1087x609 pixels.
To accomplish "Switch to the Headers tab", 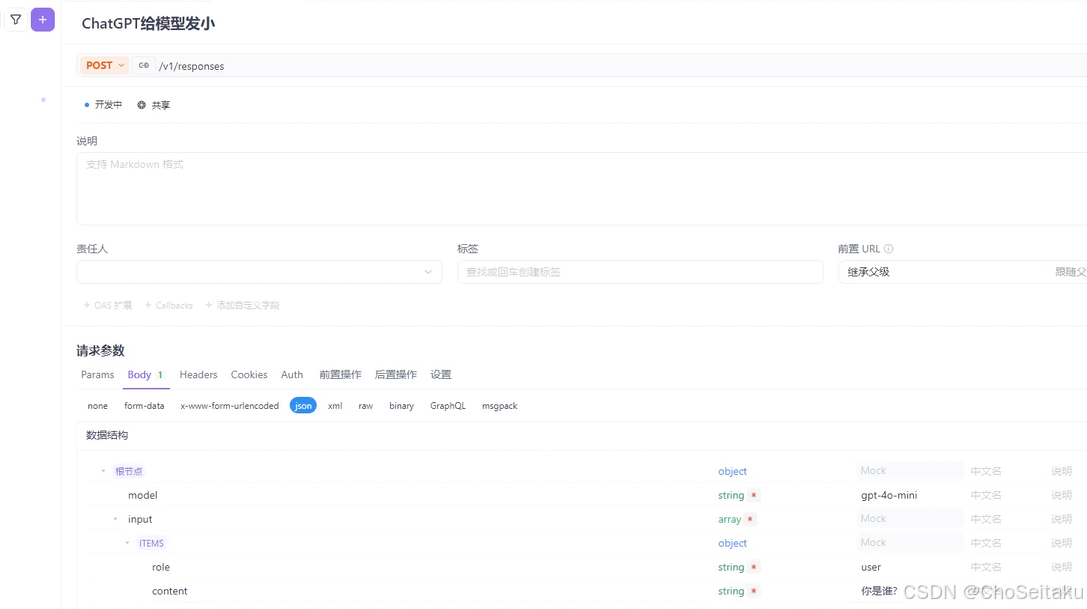I will tap(198, 375).
